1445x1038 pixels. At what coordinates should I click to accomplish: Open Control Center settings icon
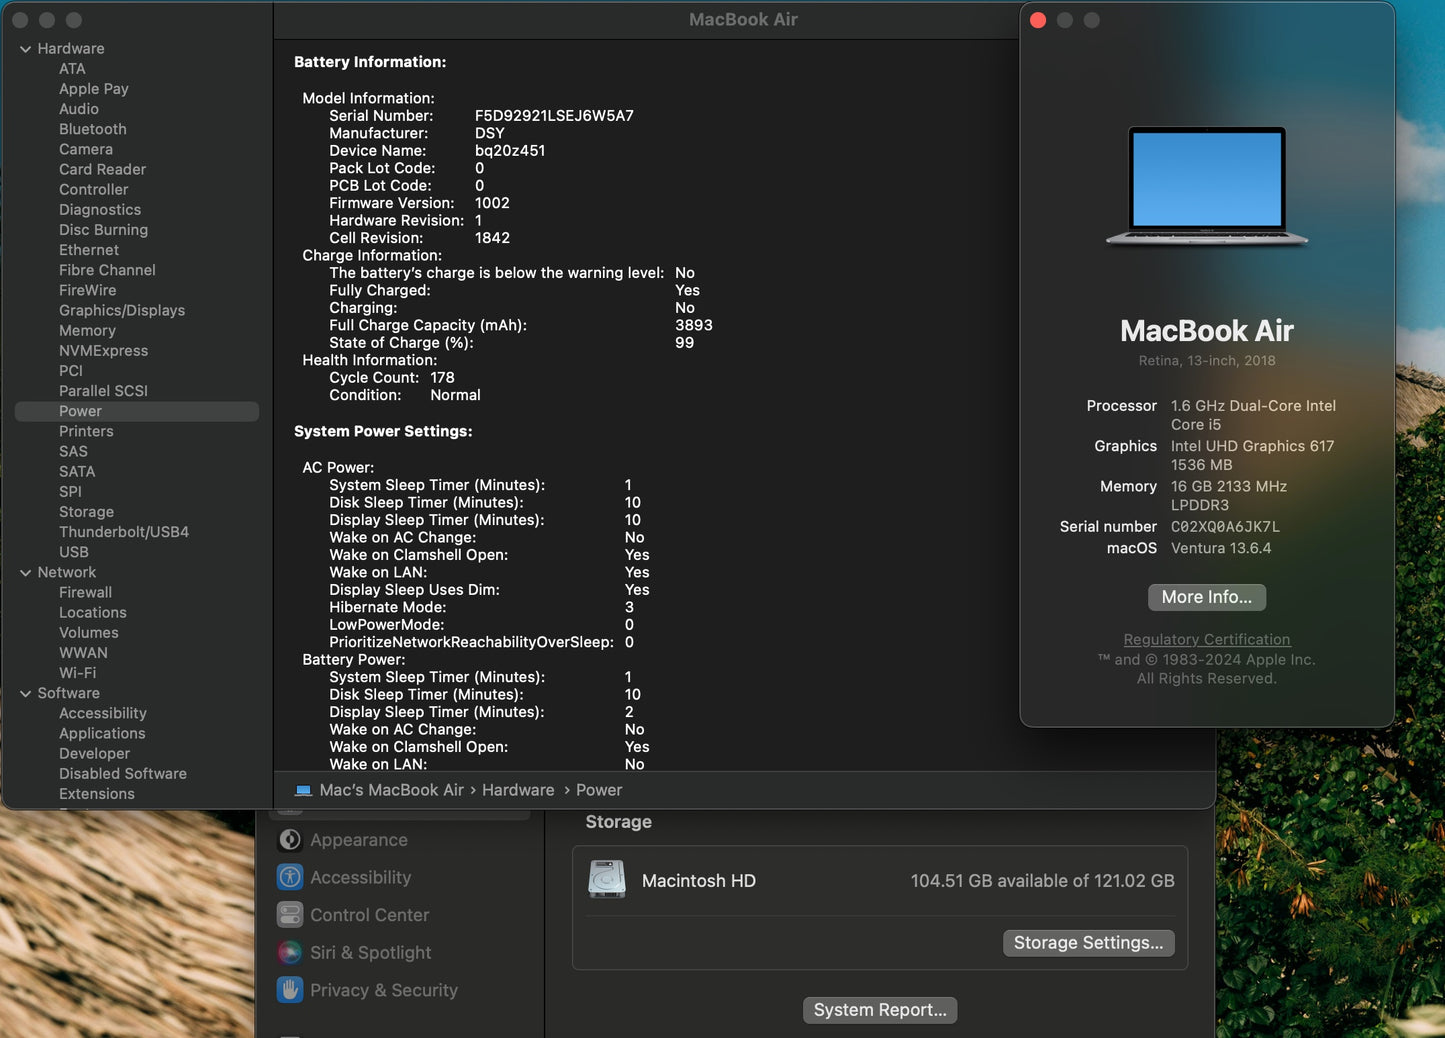[x=290, y=915]
